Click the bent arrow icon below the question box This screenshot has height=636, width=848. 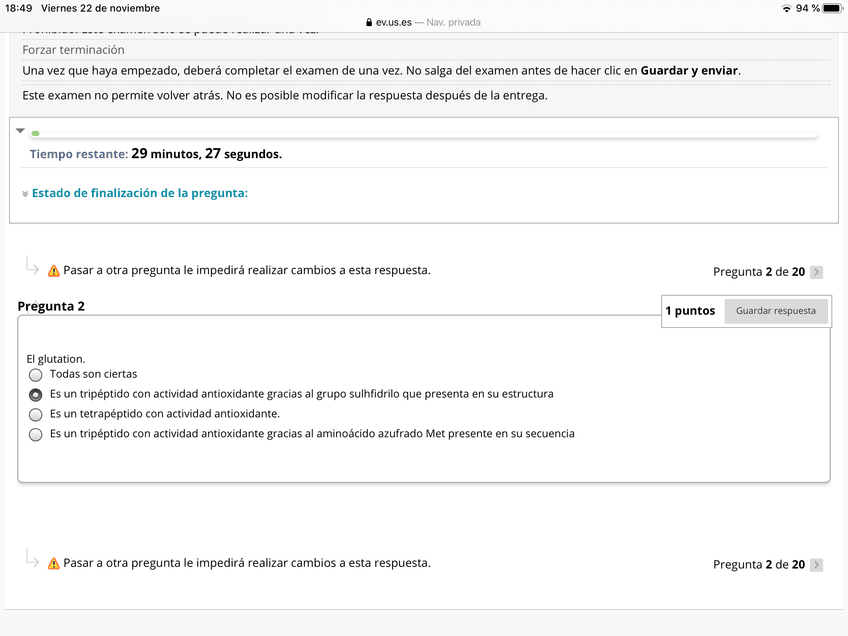[x=32, y=559]
